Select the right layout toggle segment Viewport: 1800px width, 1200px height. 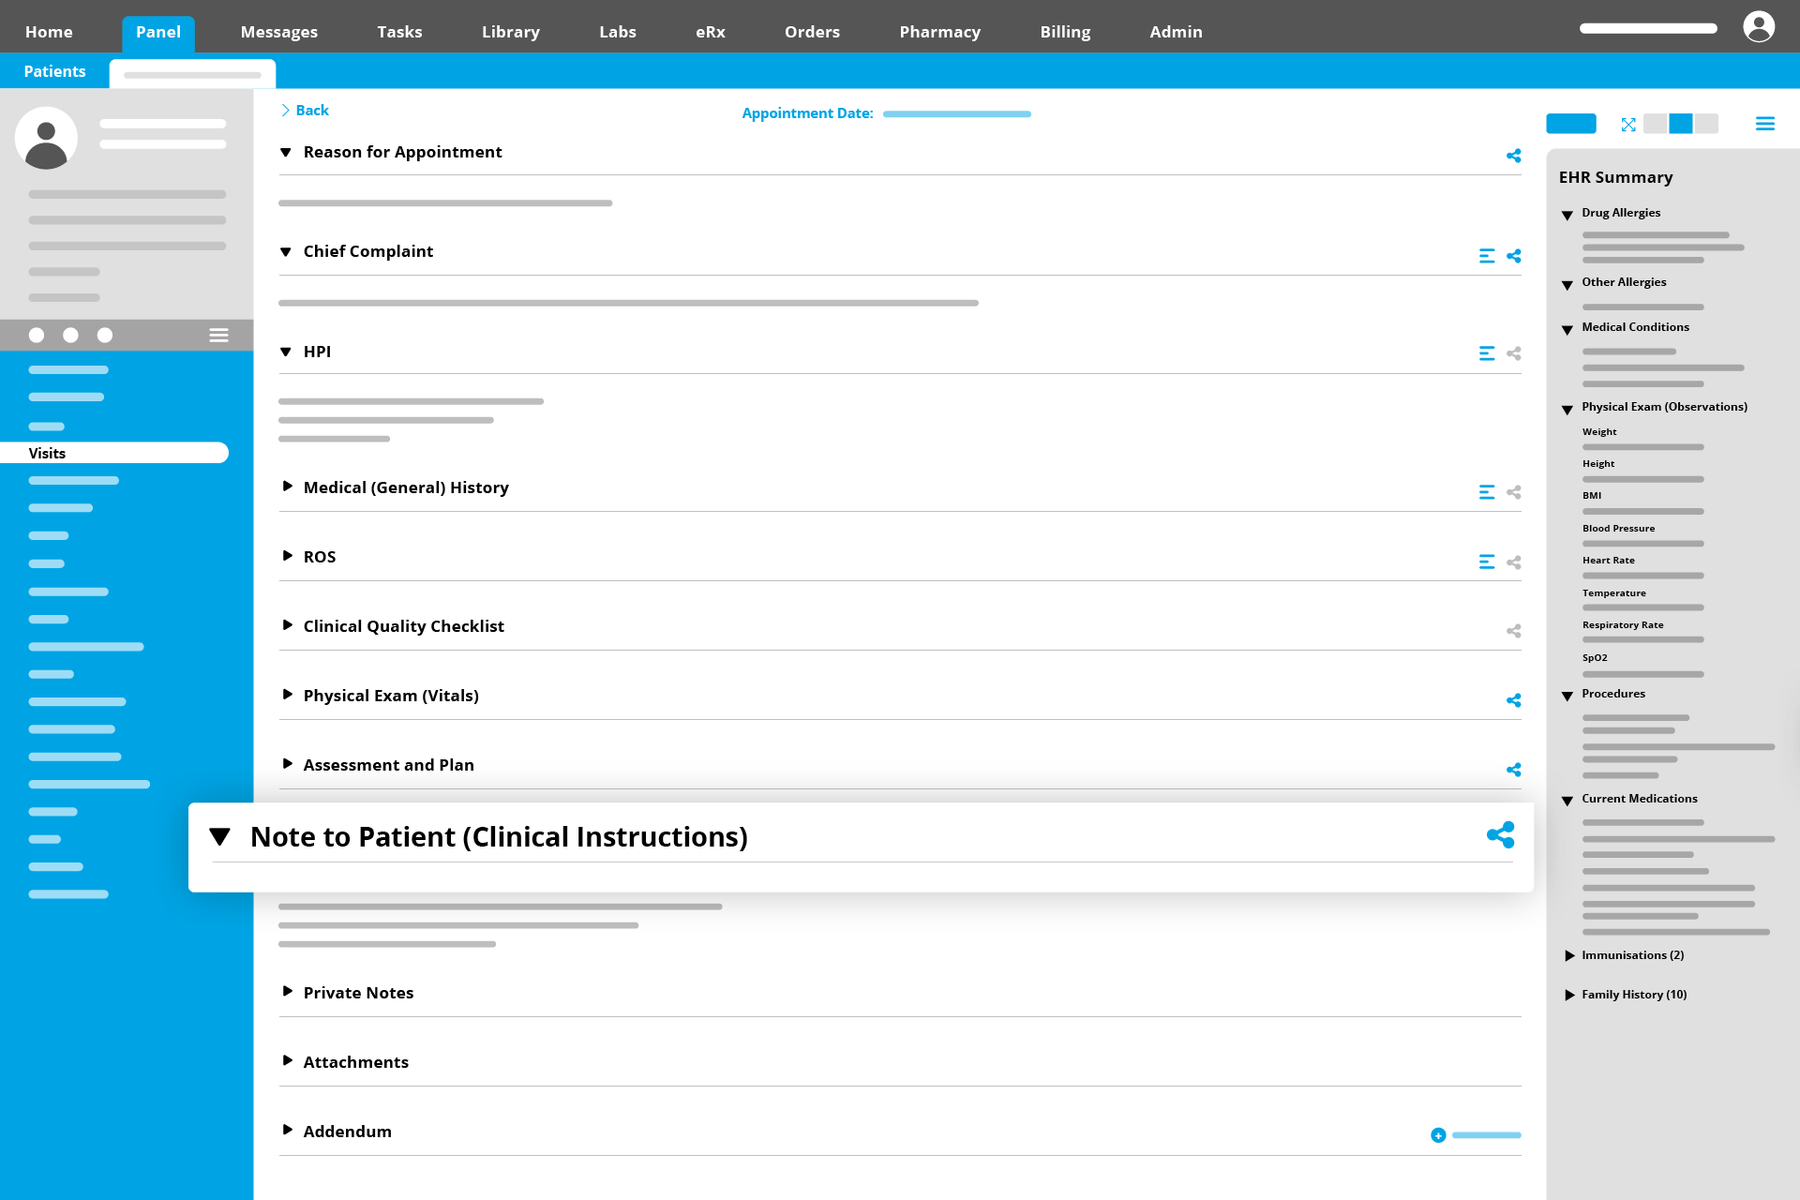click(x=1707, y=124)
